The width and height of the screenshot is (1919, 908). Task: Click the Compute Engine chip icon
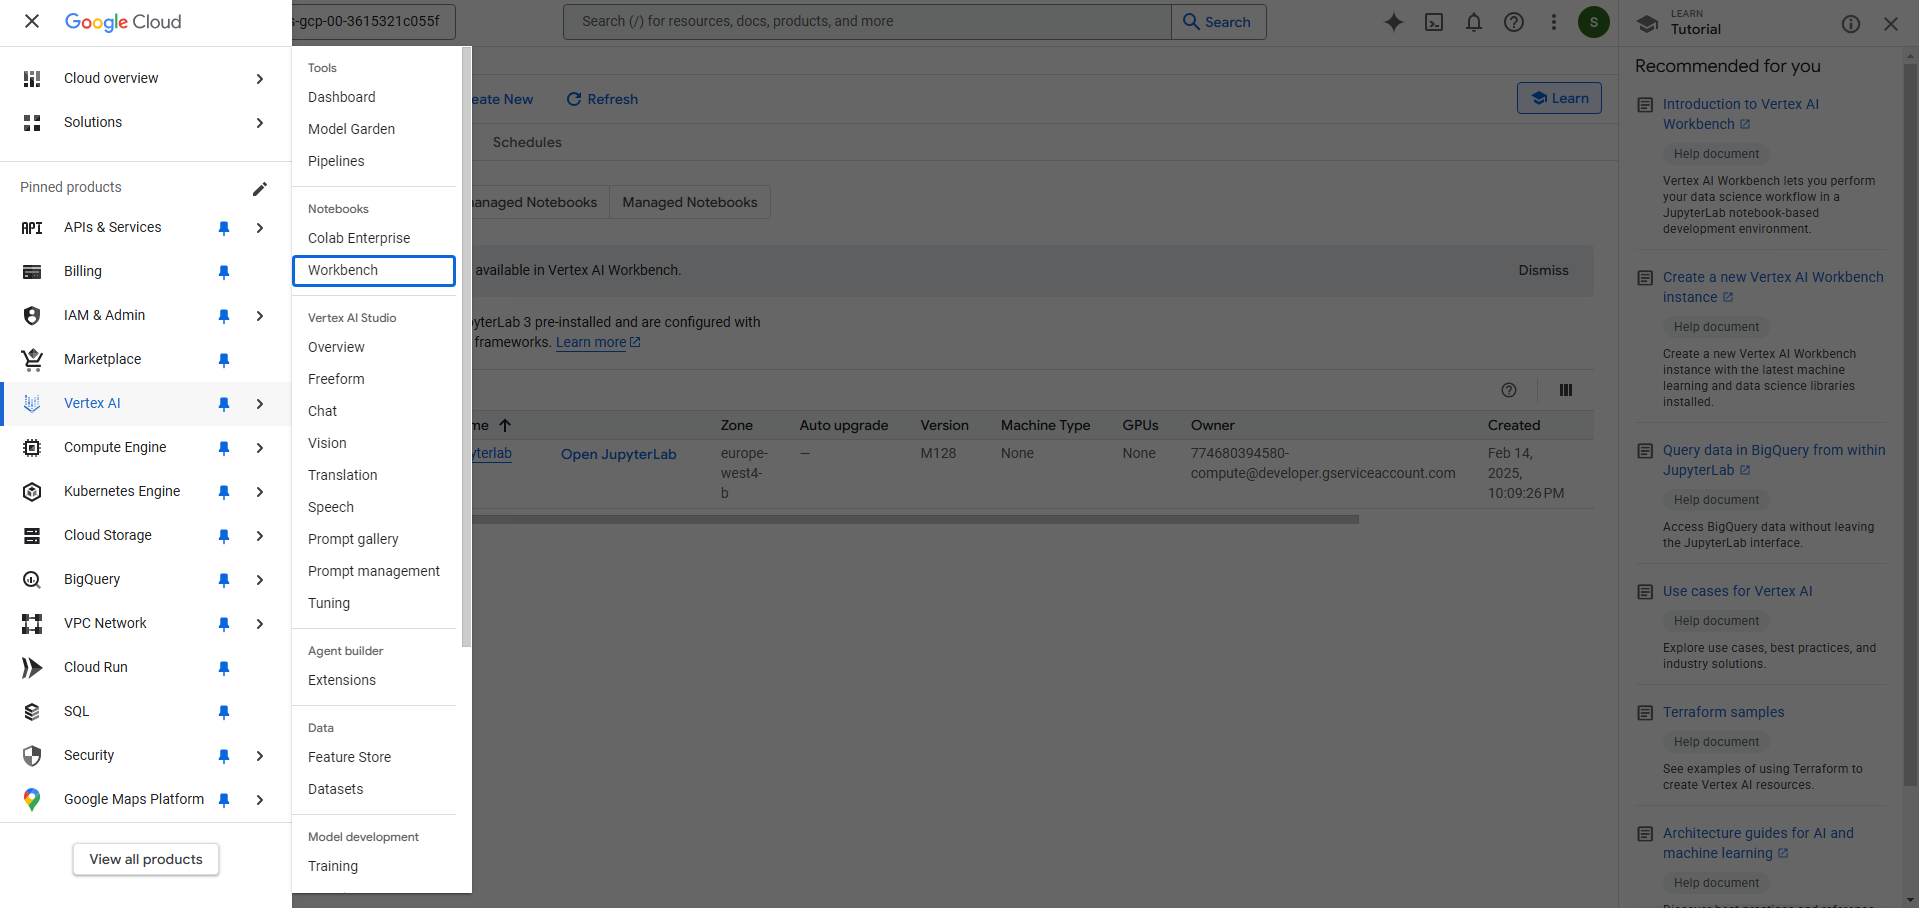32,447
